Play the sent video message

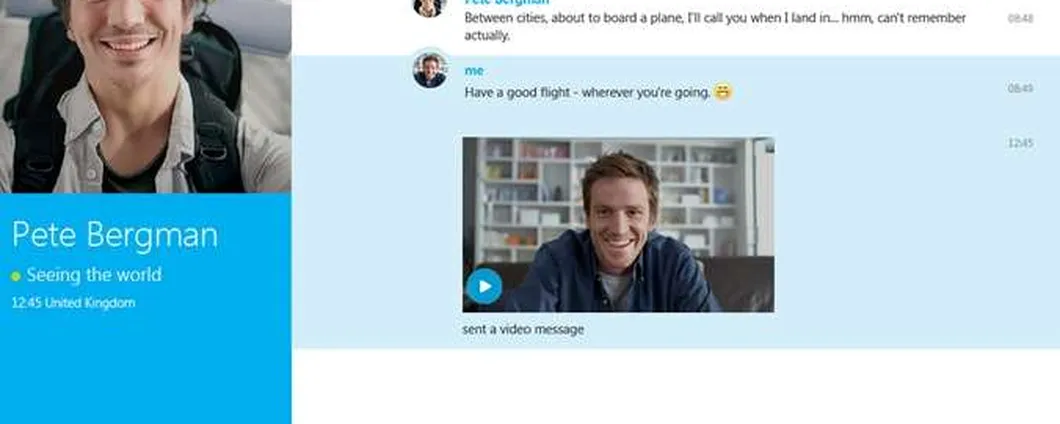pyautogui.click(x=484, y=286)
